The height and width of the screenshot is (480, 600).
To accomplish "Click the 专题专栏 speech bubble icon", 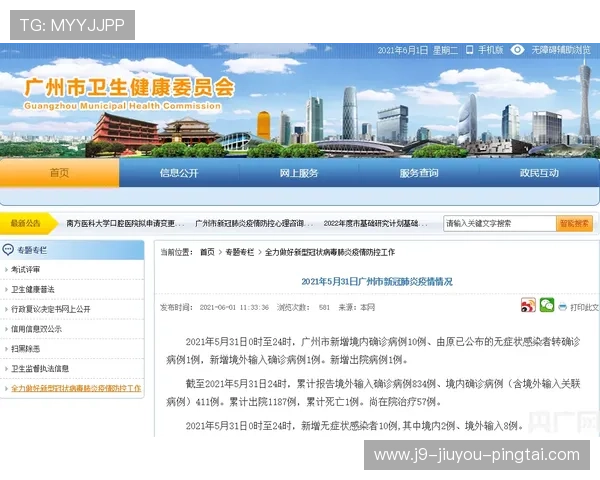I will tap(8, 250).
